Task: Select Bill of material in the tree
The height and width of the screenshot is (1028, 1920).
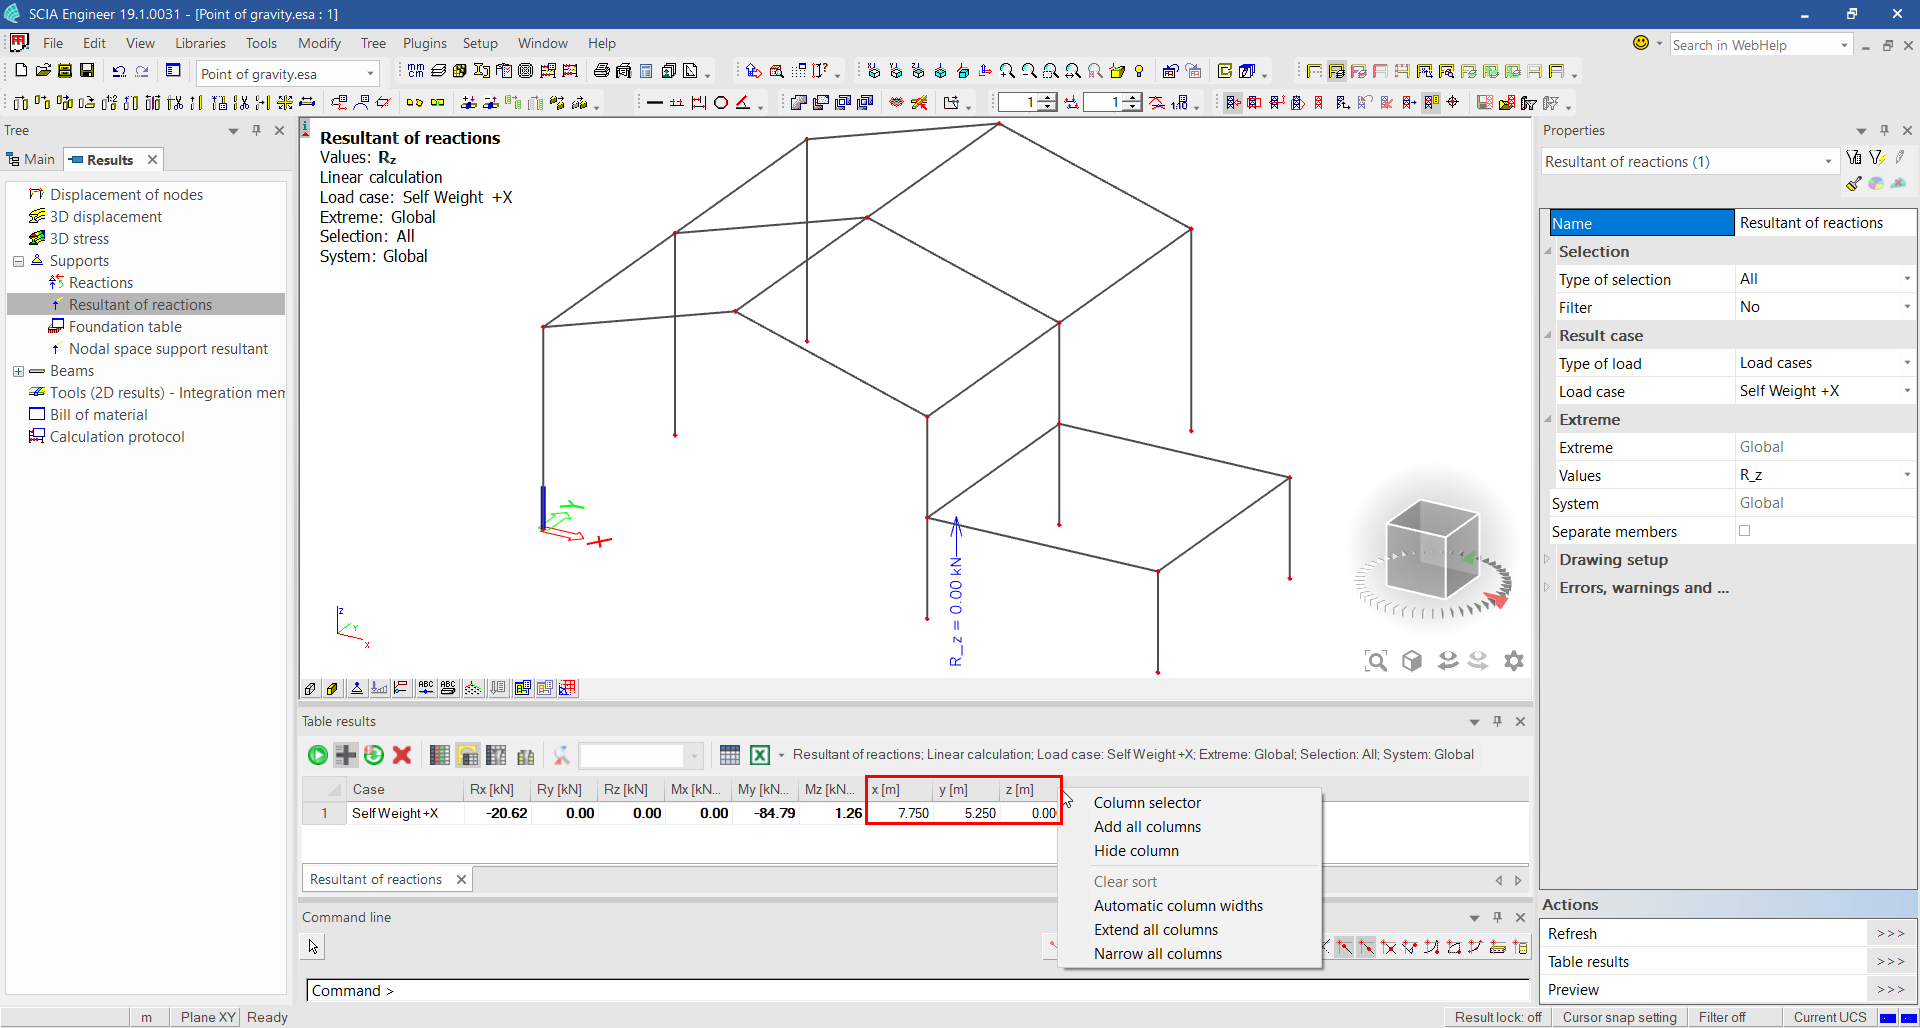Action: pos(99,415)
